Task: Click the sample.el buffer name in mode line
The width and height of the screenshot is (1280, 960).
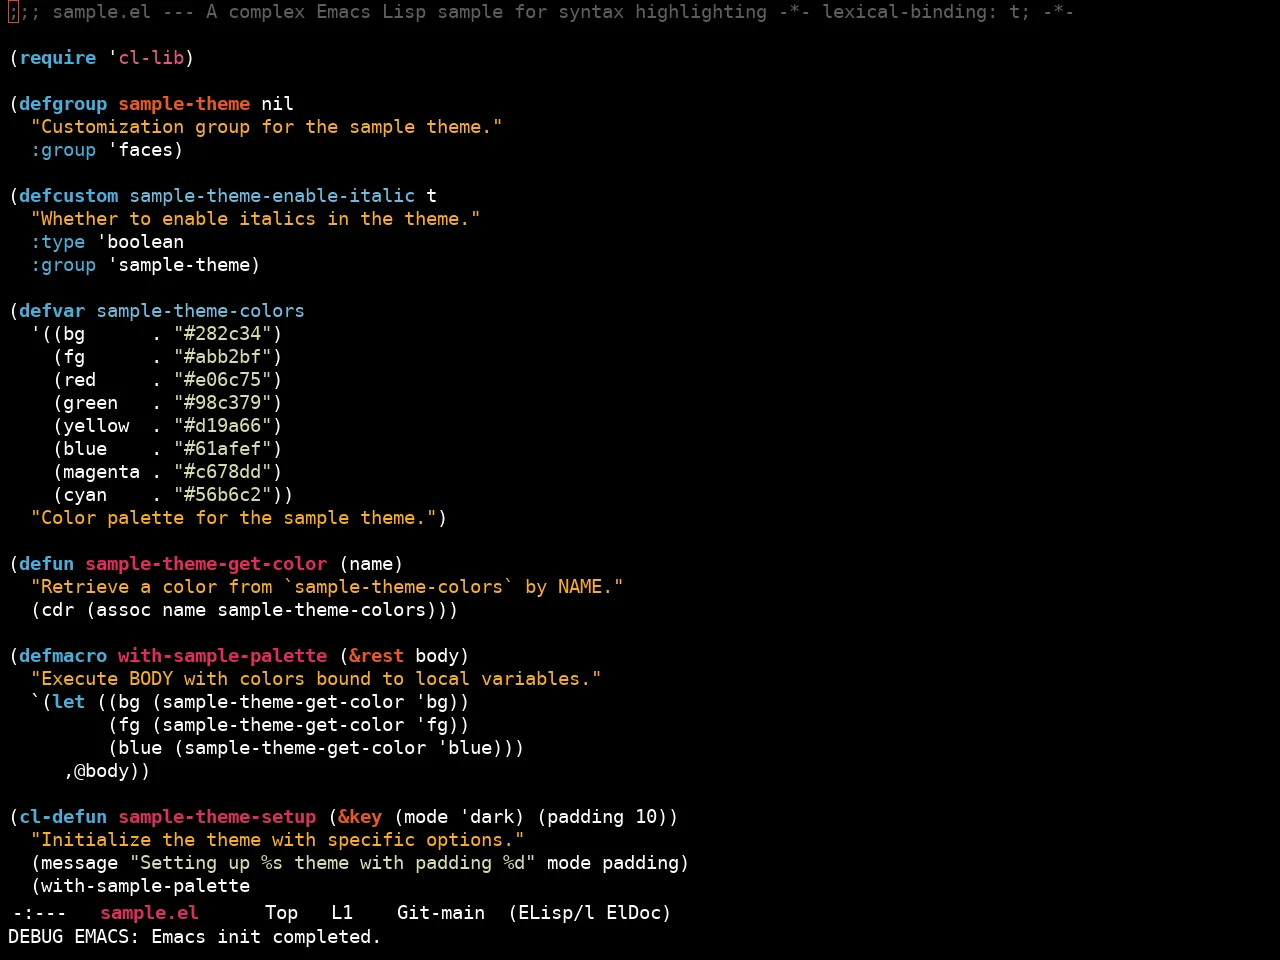Action: [x=149, y=913]
